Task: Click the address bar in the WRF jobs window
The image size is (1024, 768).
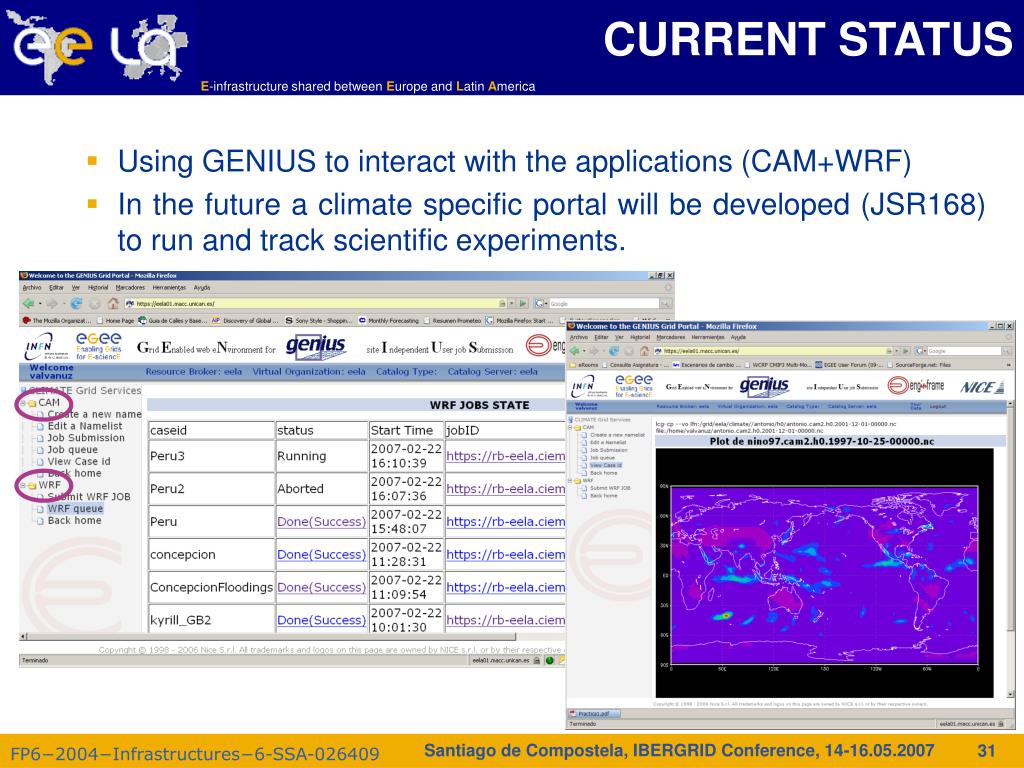Action: [316, 304]
